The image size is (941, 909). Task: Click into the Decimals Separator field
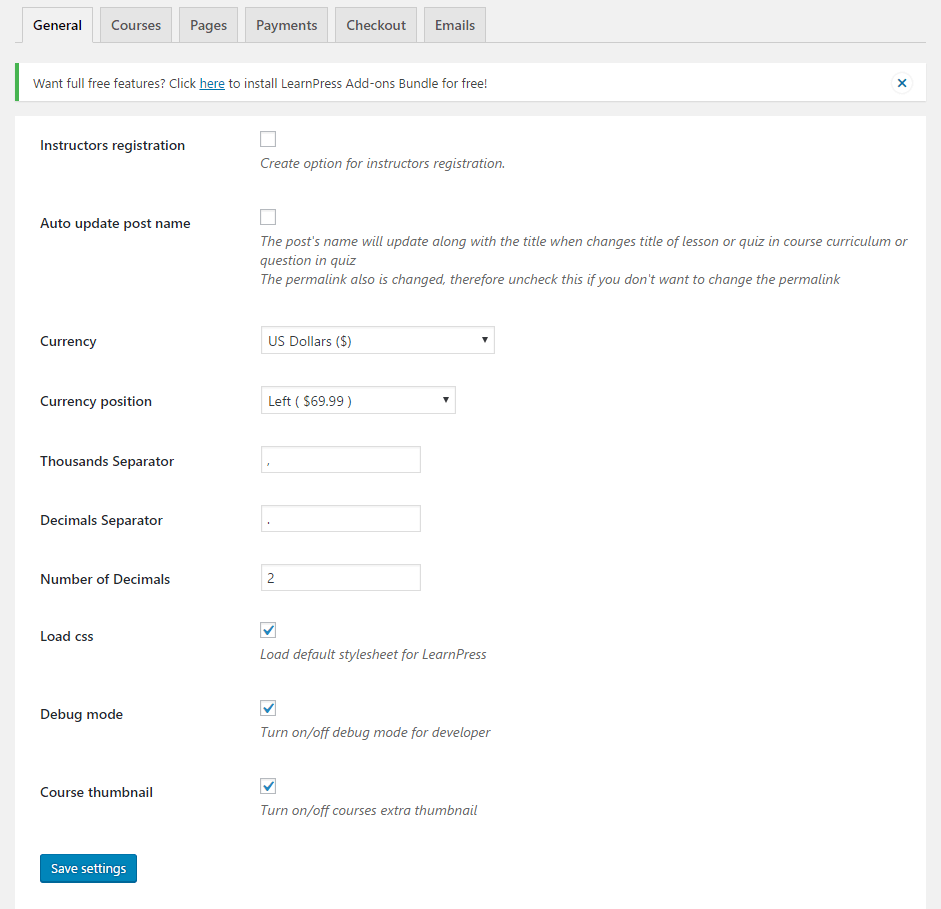pyautogui.click(x=340, y=519)
